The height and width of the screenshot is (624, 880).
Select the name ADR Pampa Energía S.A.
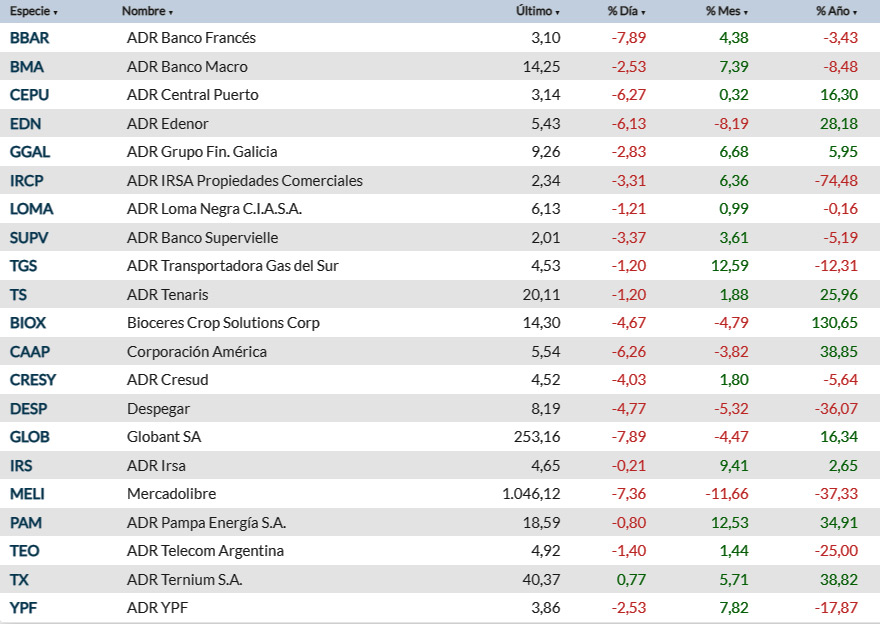(207, 523)
